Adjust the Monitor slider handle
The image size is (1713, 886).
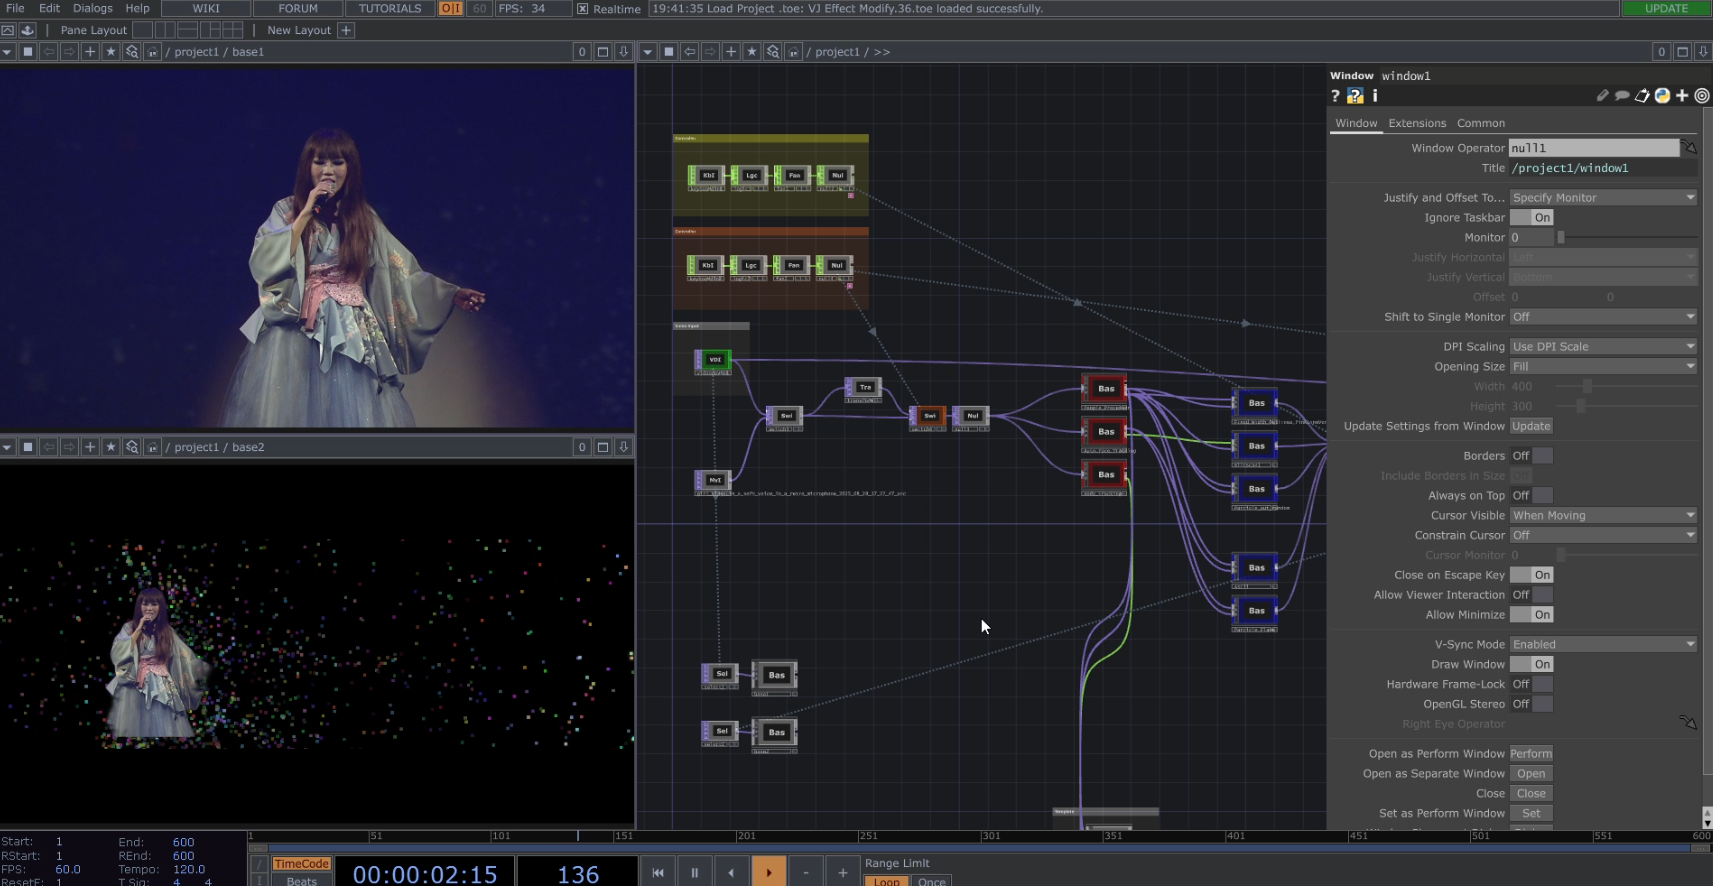coord(1560,238)
